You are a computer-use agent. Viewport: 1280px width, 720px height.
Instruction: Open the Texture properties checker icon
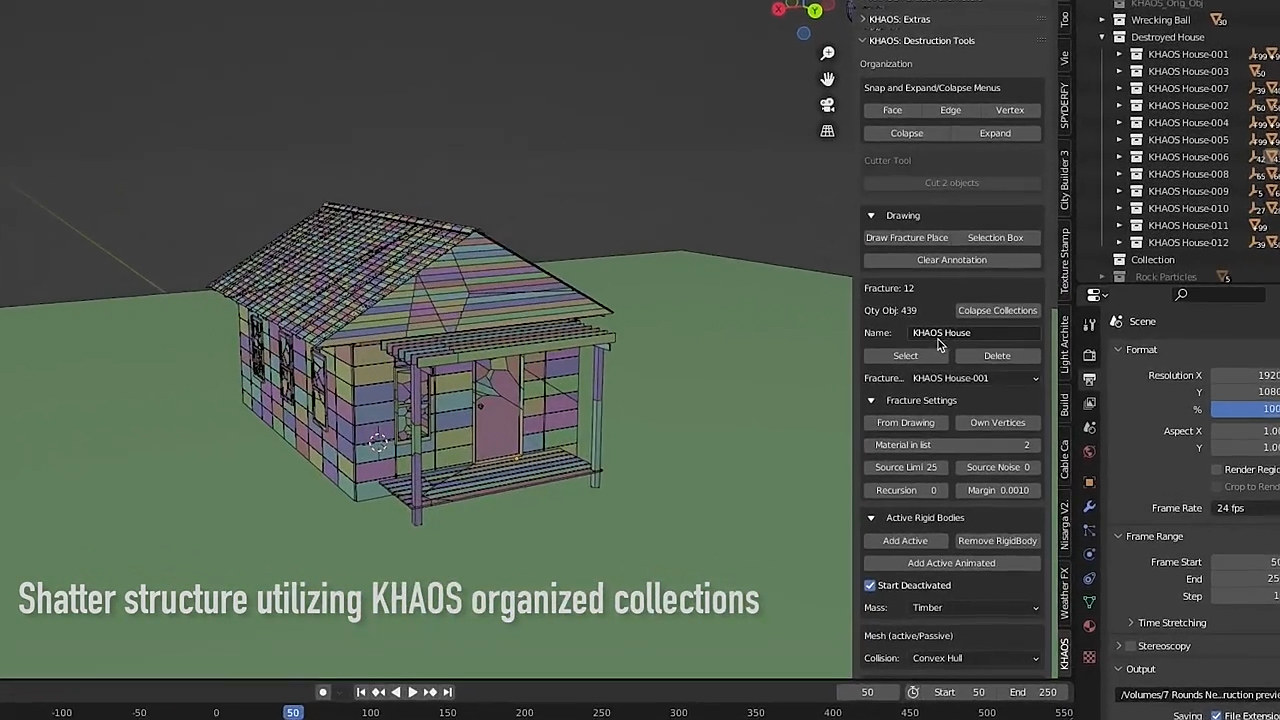(1089, 657)
